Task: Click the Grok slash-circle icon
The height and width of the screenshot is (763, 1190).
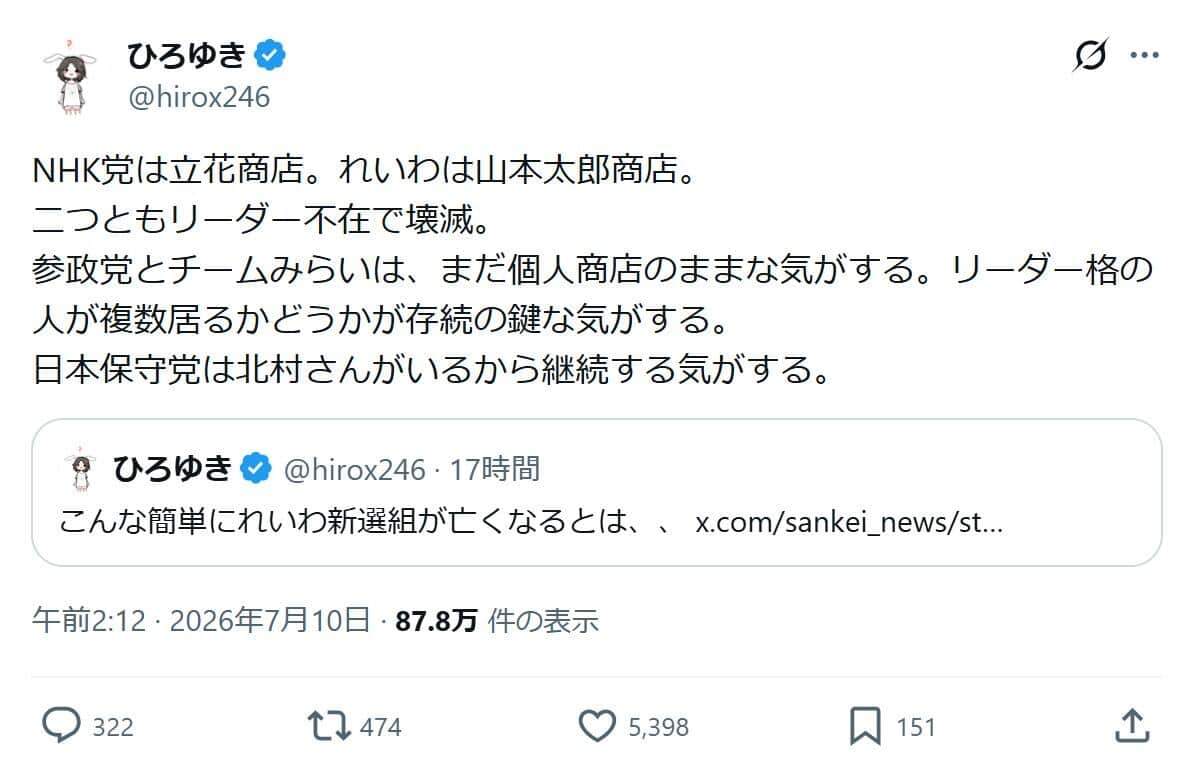Action: click(x=1091, y=55)
